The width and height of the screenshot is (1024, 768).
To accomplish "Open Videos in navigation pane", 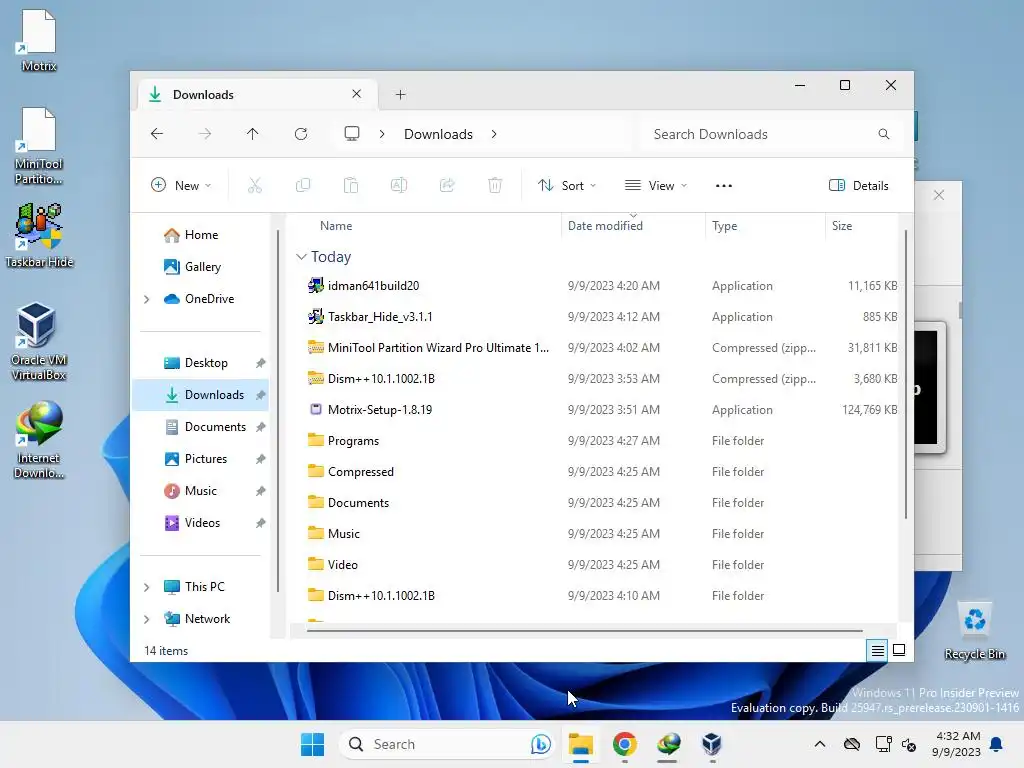I will tap(202, 523).
